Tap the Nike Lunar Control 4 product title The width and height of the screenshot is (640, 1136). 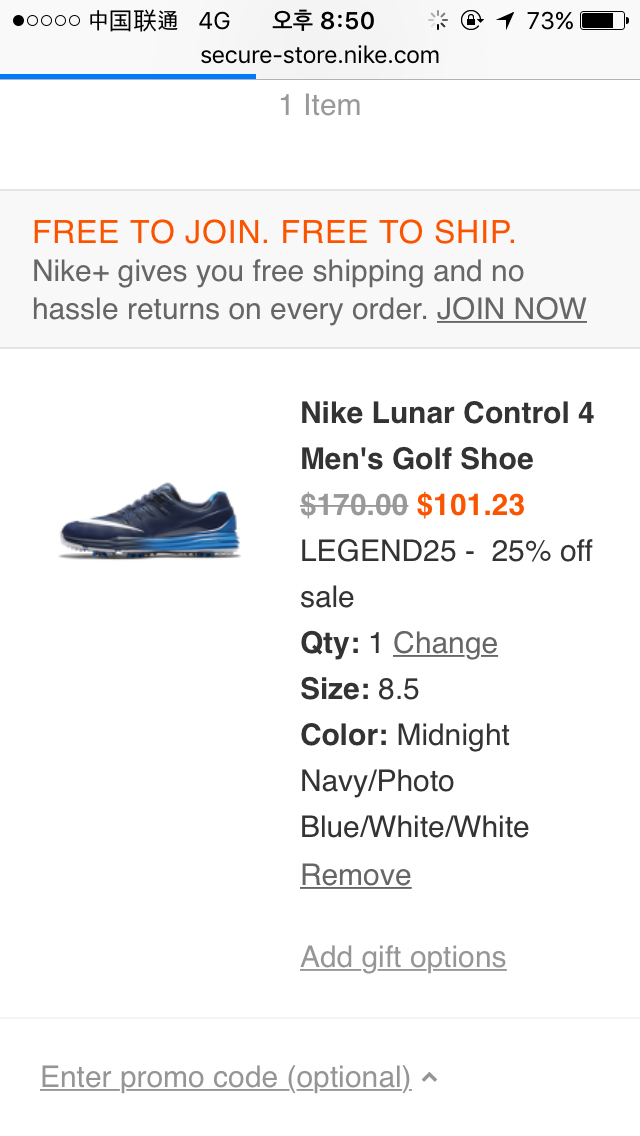(x=447, y=436)
